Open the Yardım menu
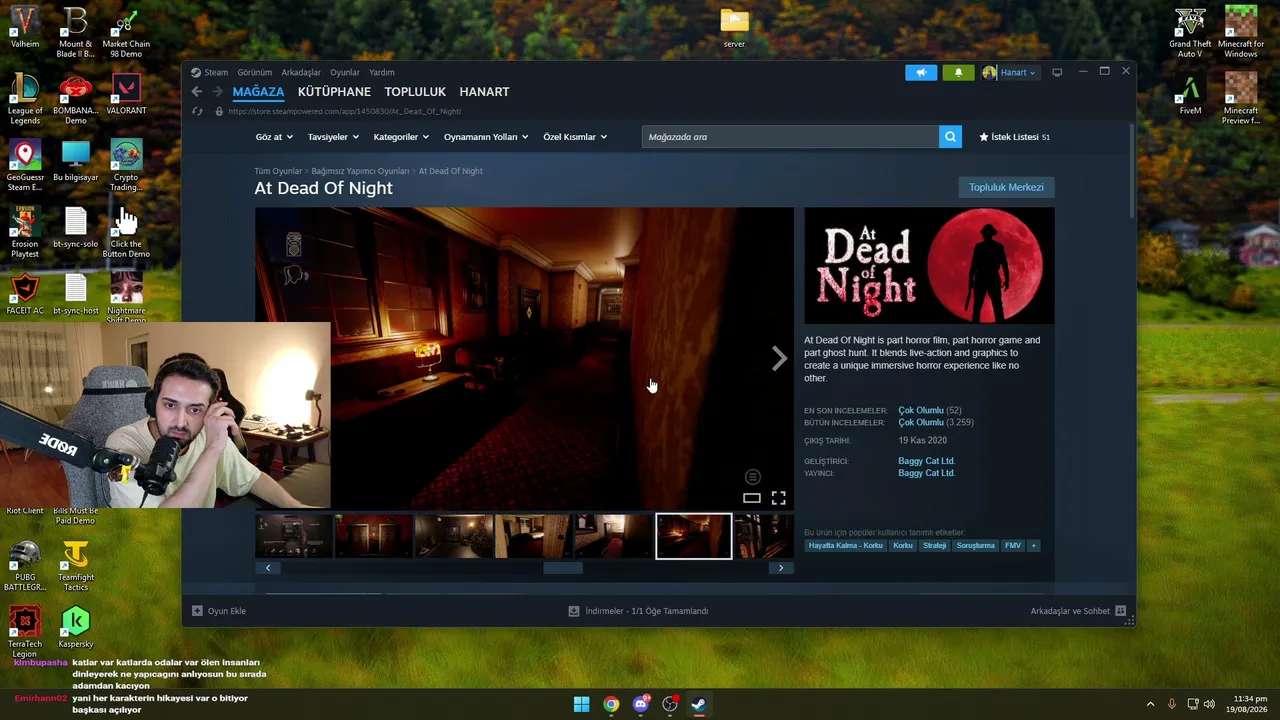This screenshot has width=1280, height=720. click(381, 72)
